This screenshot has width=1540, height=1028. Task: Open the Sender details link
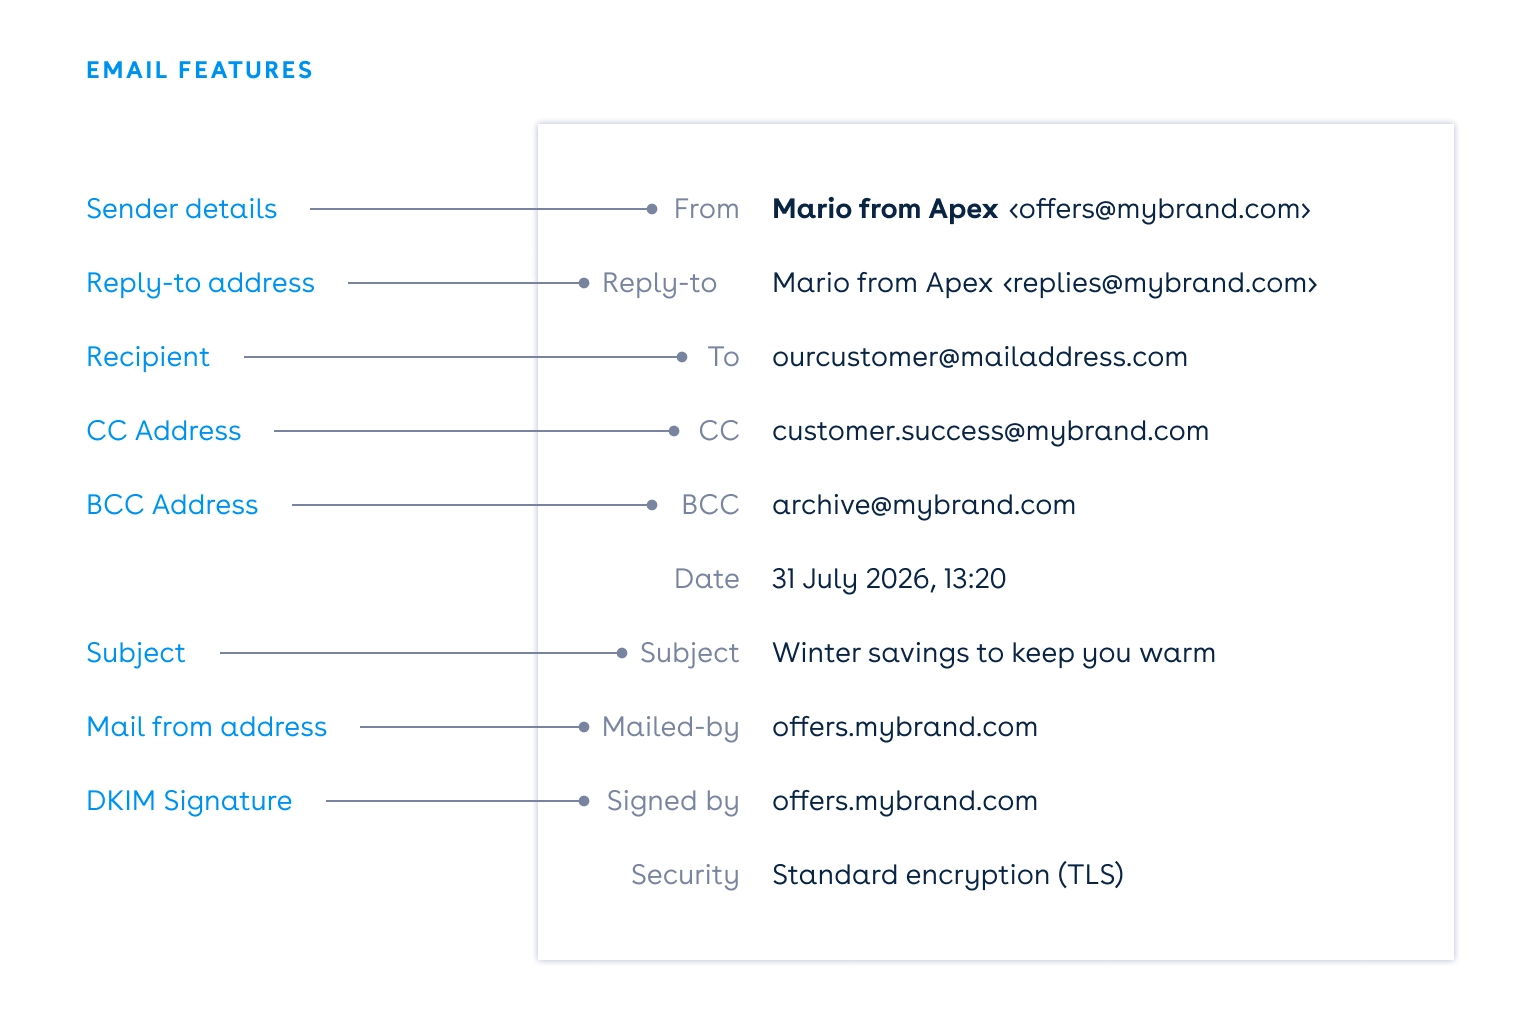[181, 209]
